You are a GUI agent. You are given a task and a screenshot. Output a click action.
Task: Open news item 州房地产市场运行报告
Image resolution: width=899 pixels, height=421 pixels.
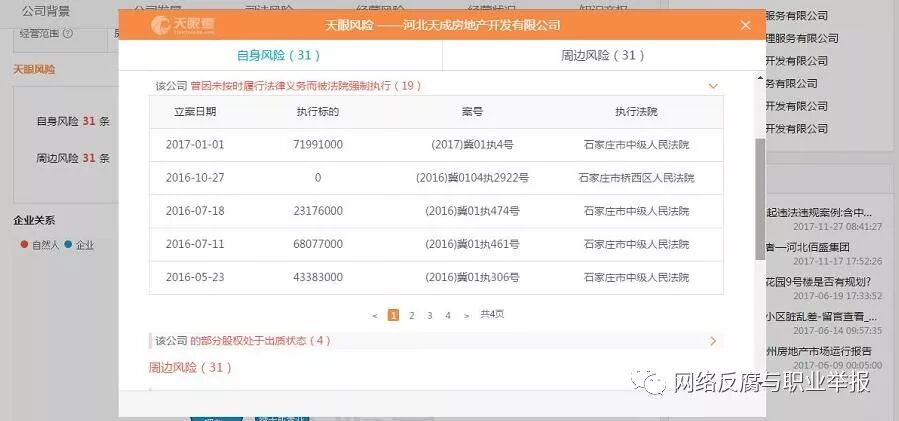(x=819, y=352)
